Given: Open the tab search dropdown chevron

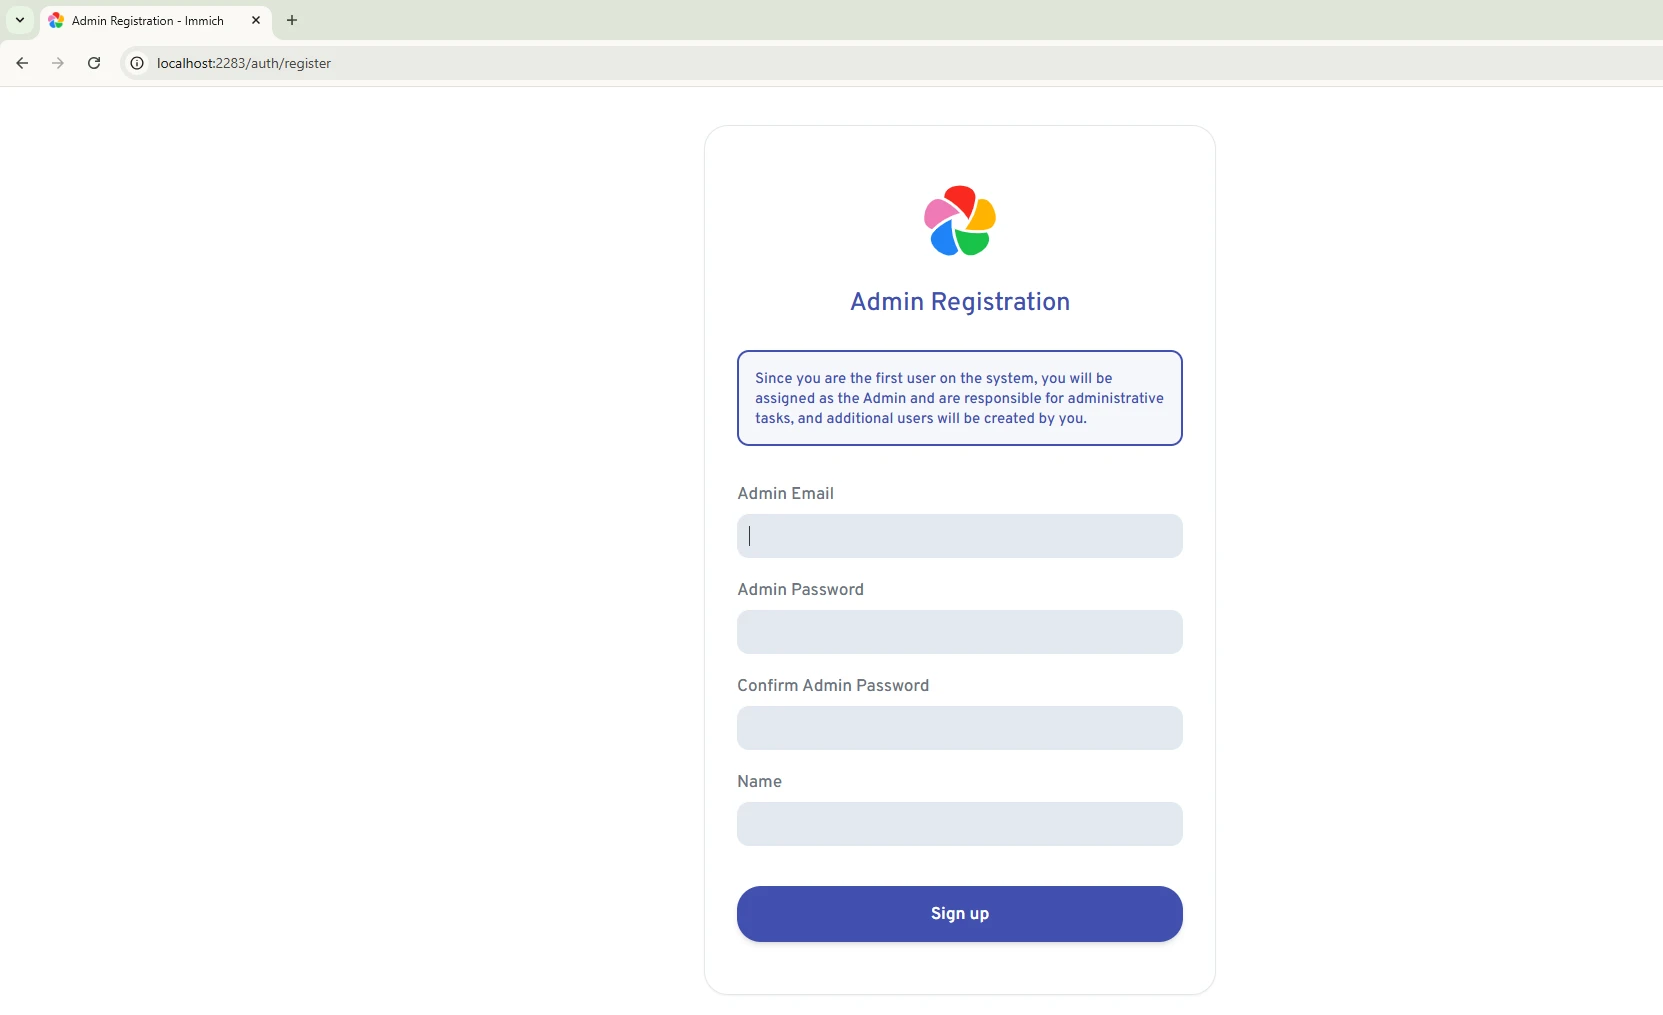Looking at the screenshot, I should coord(20,20).
